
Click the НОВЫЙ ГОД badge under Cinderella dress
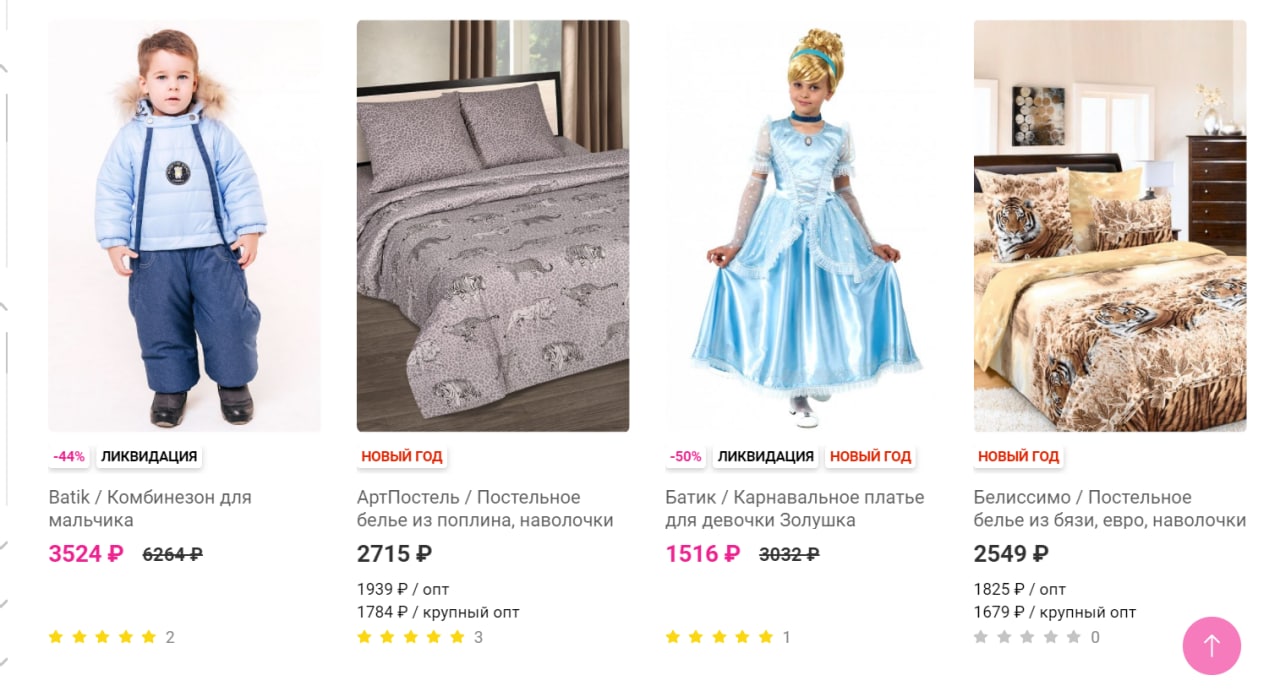click(871, 456)
